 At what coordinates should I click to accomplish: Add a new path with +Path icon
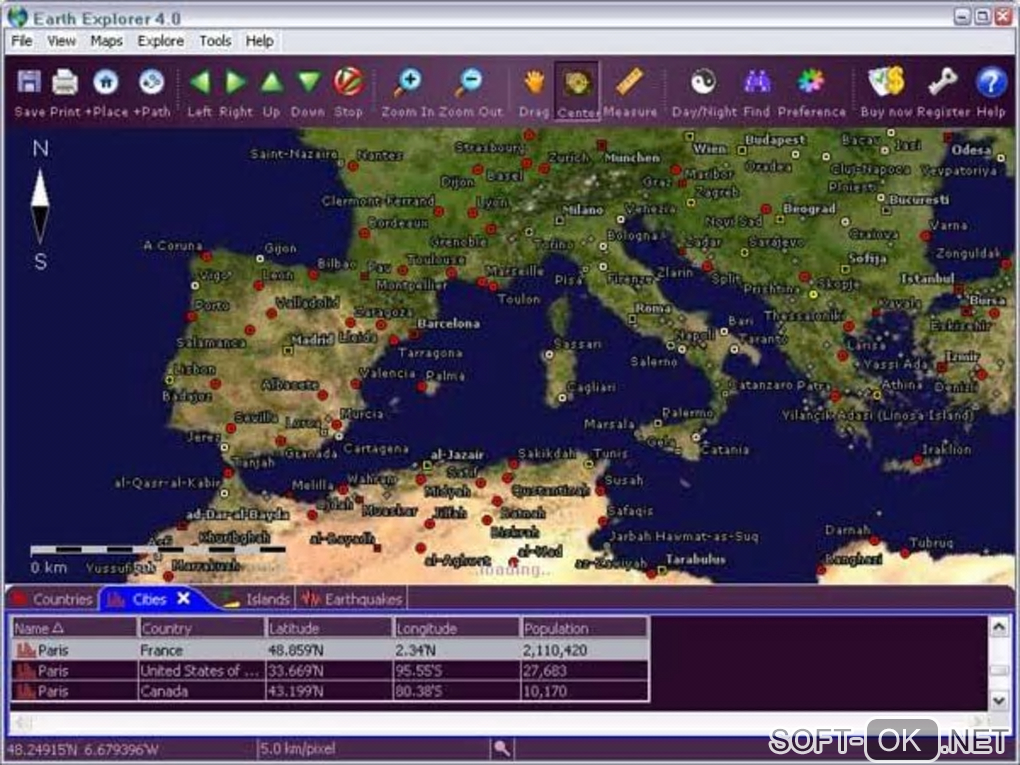(x=152, y=82)
